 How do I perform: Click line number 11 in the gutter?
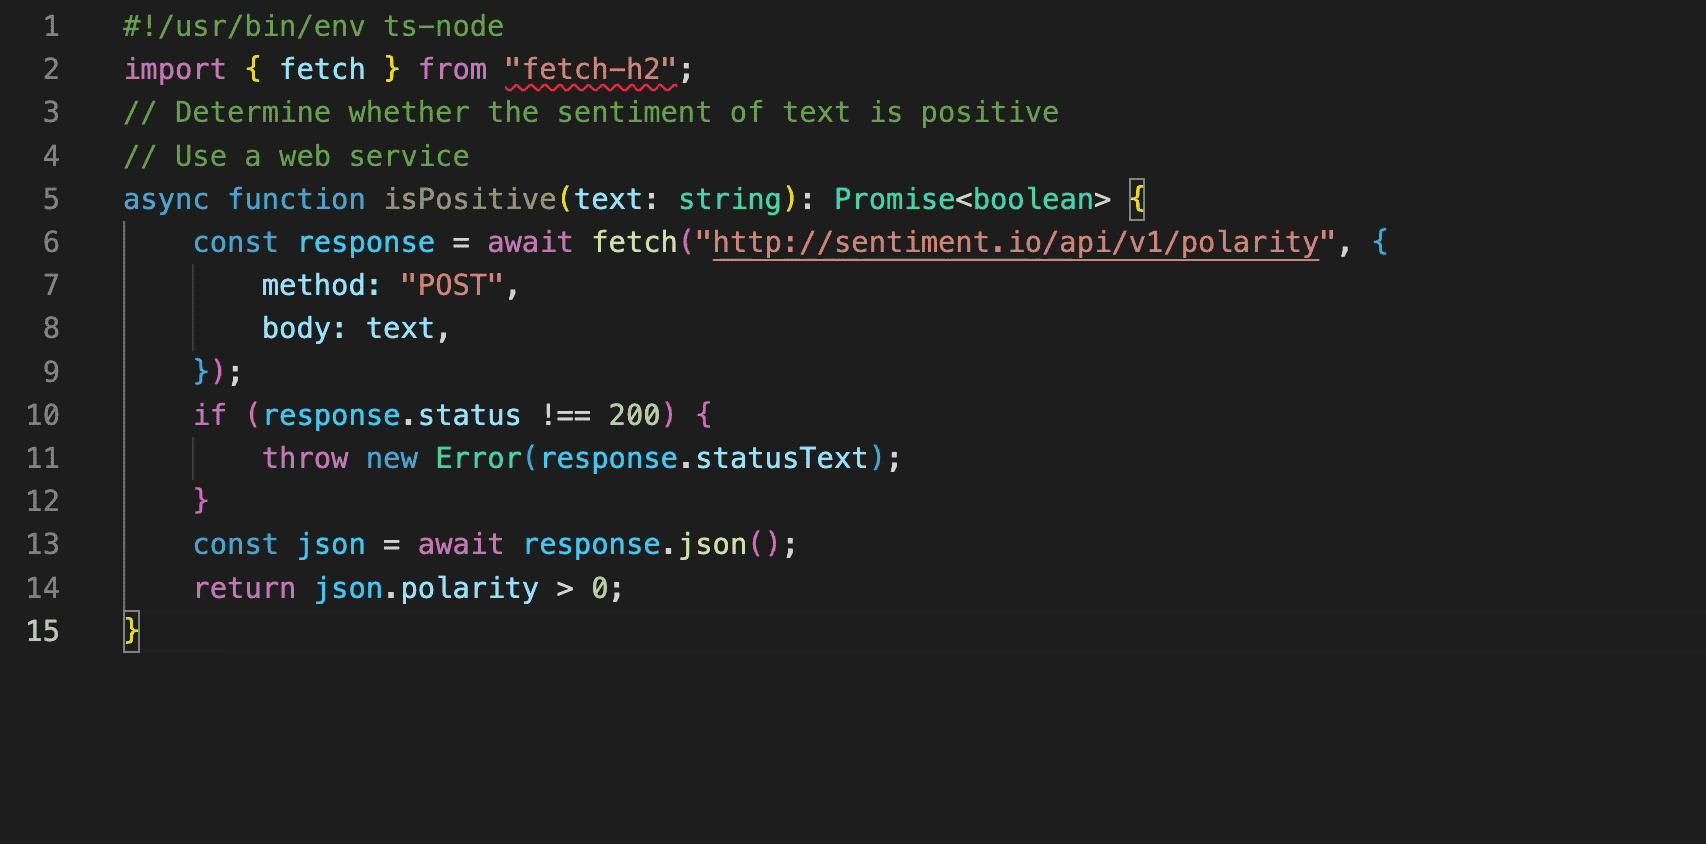(43, 458)
